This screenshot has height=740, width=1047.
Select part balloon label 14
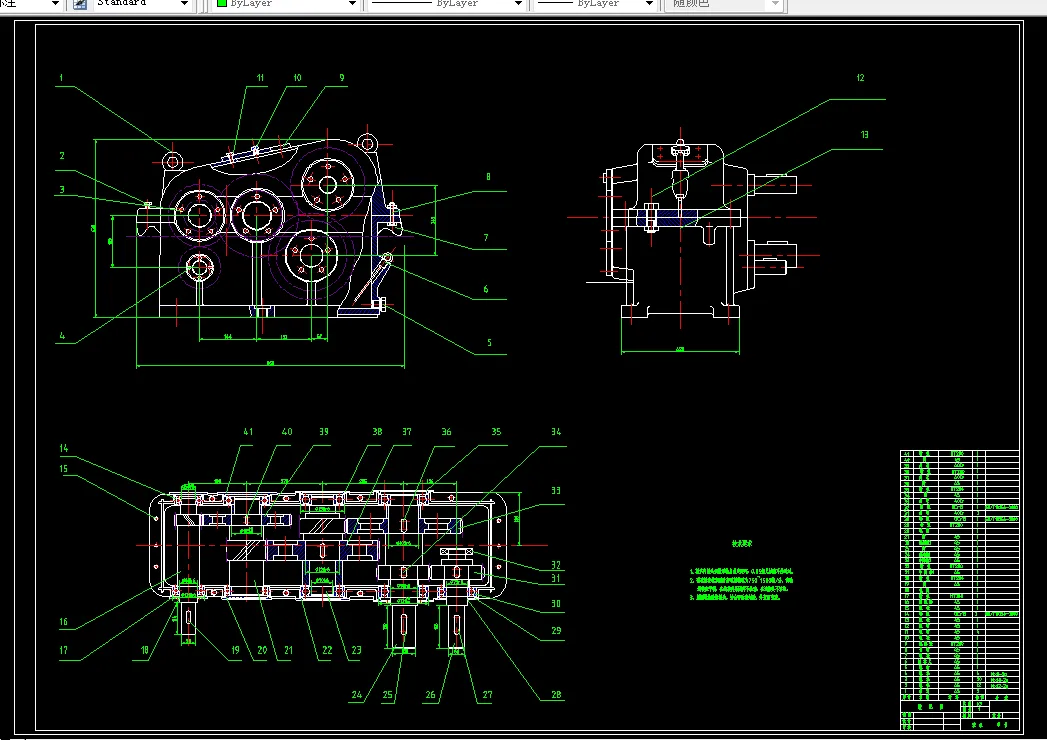63,448
